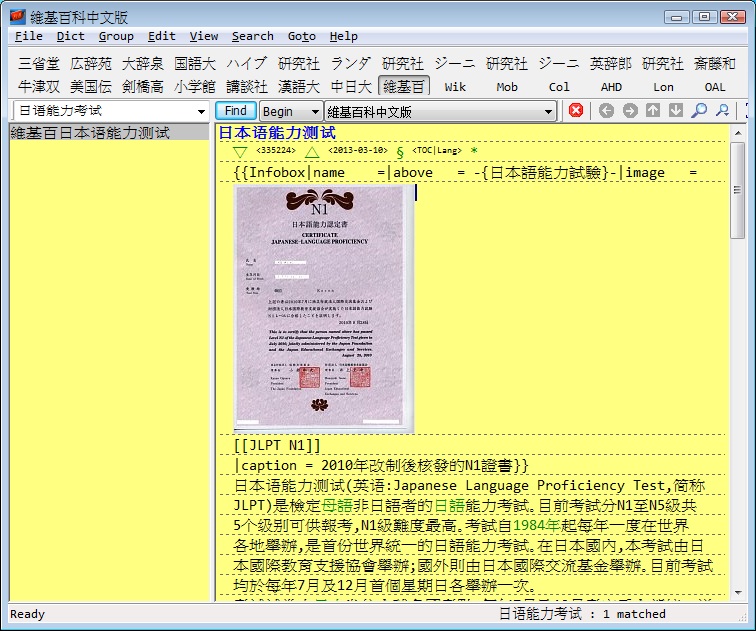Viewport: 756px width, 631px height.
Task: Click the vertical scrollbar thumb
Action: [738, 190]
